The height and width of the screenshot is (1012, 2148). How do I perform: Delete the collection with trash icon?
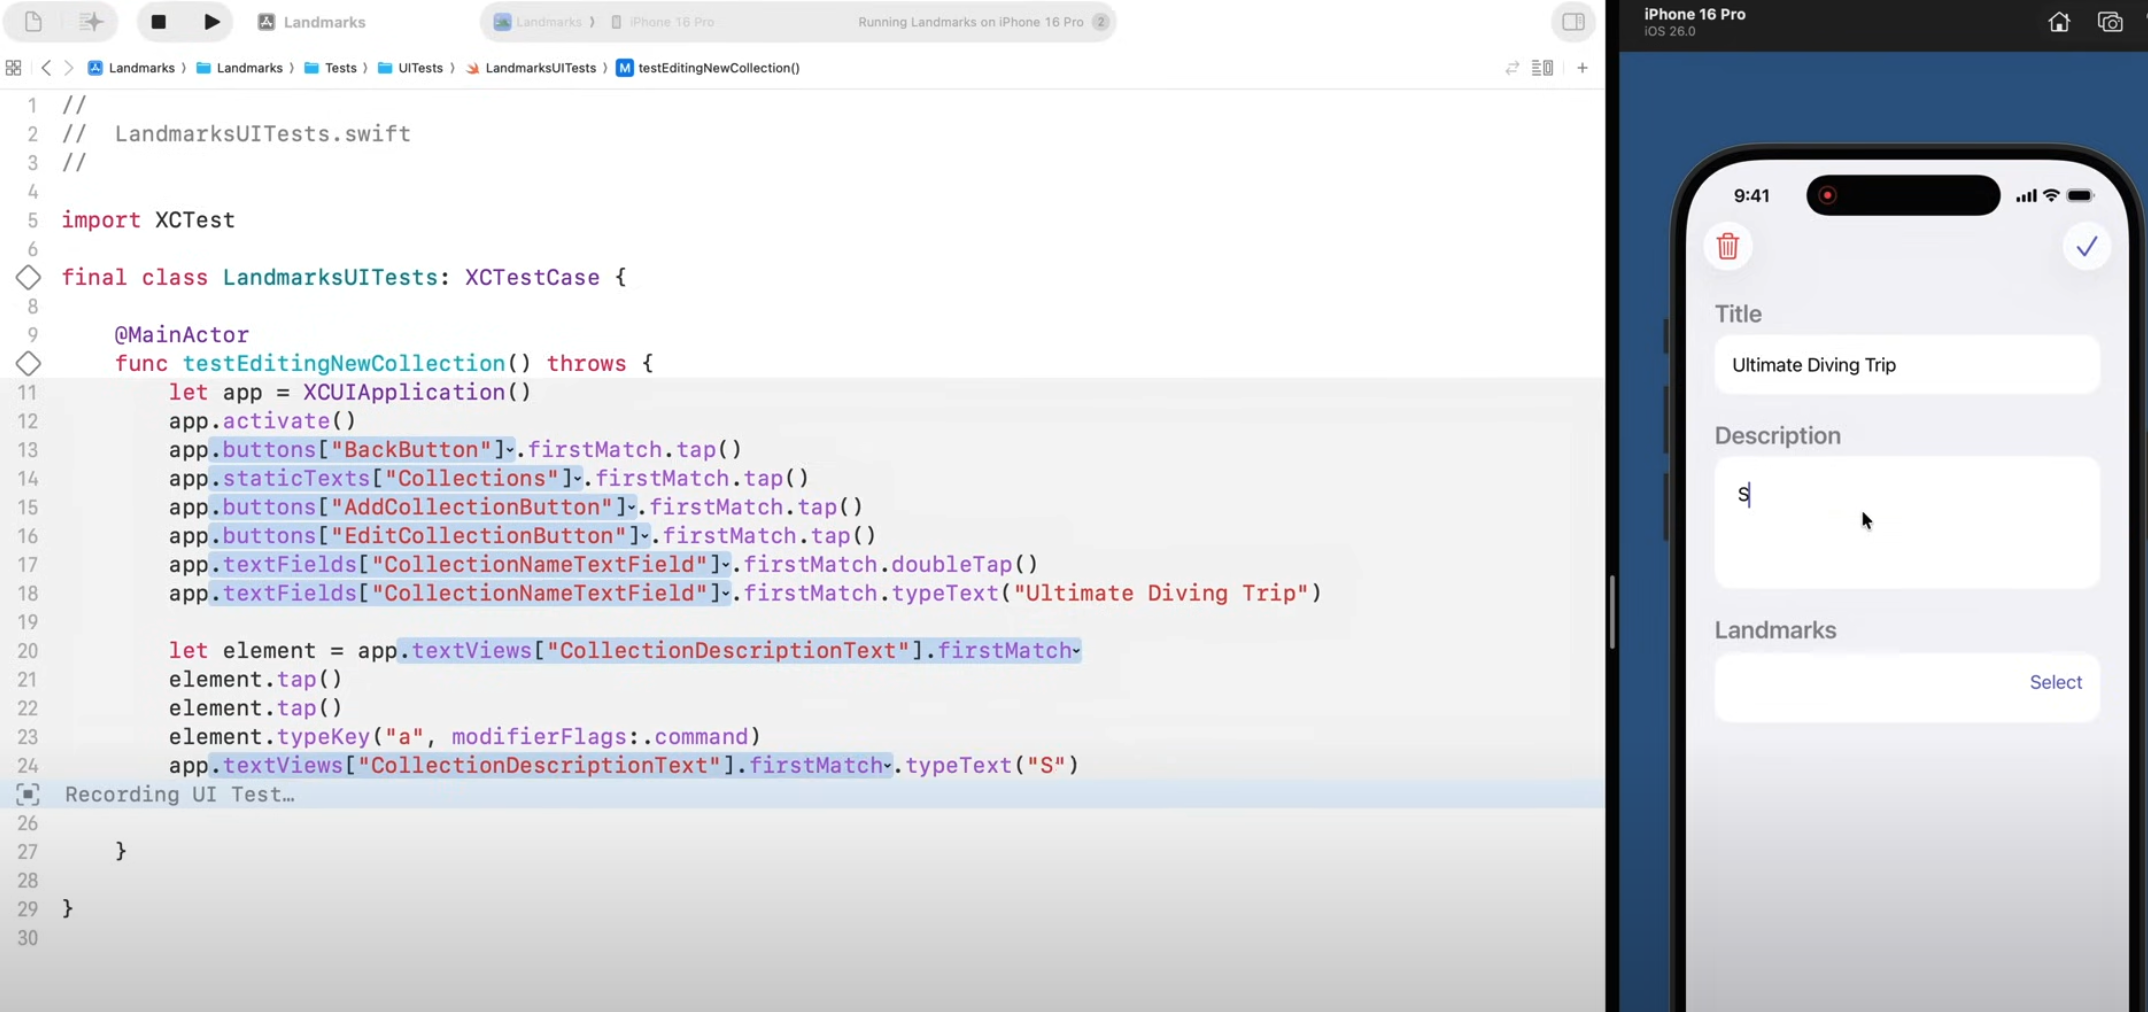[1728, 246]
